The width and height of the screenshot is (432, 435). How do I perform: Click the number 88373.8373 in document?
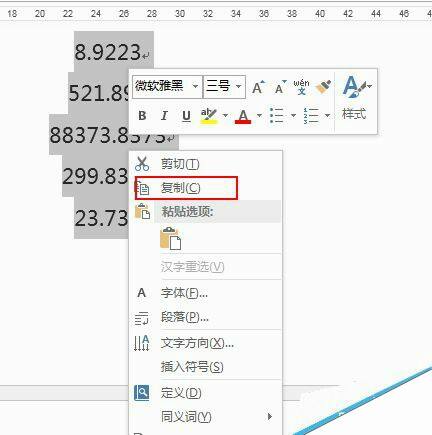click(x=107, y=135)
